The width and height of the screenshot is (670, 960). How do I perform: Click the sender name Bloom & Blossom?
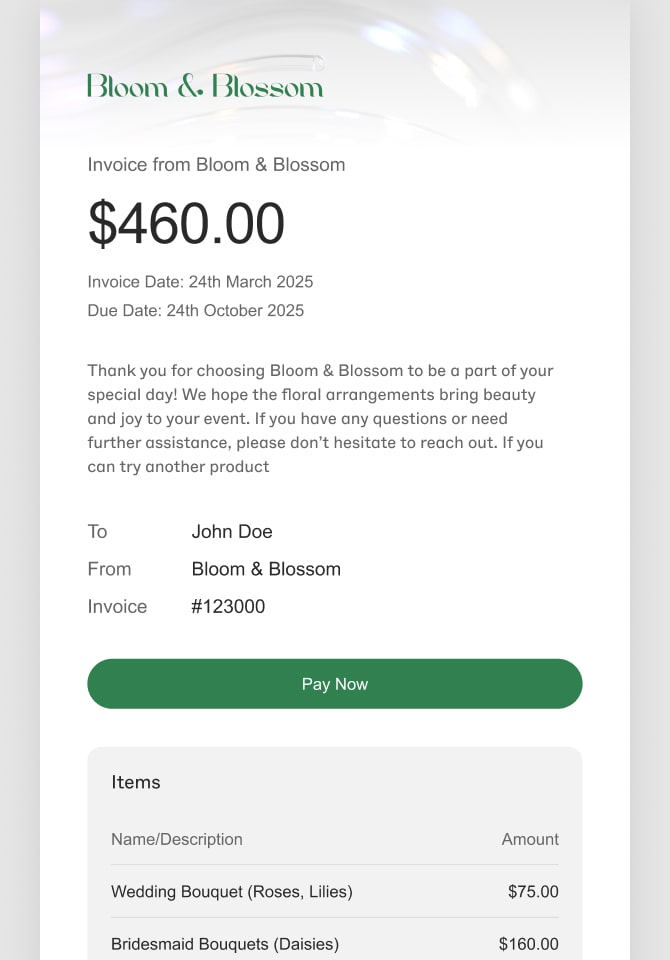tap(266, 569)
